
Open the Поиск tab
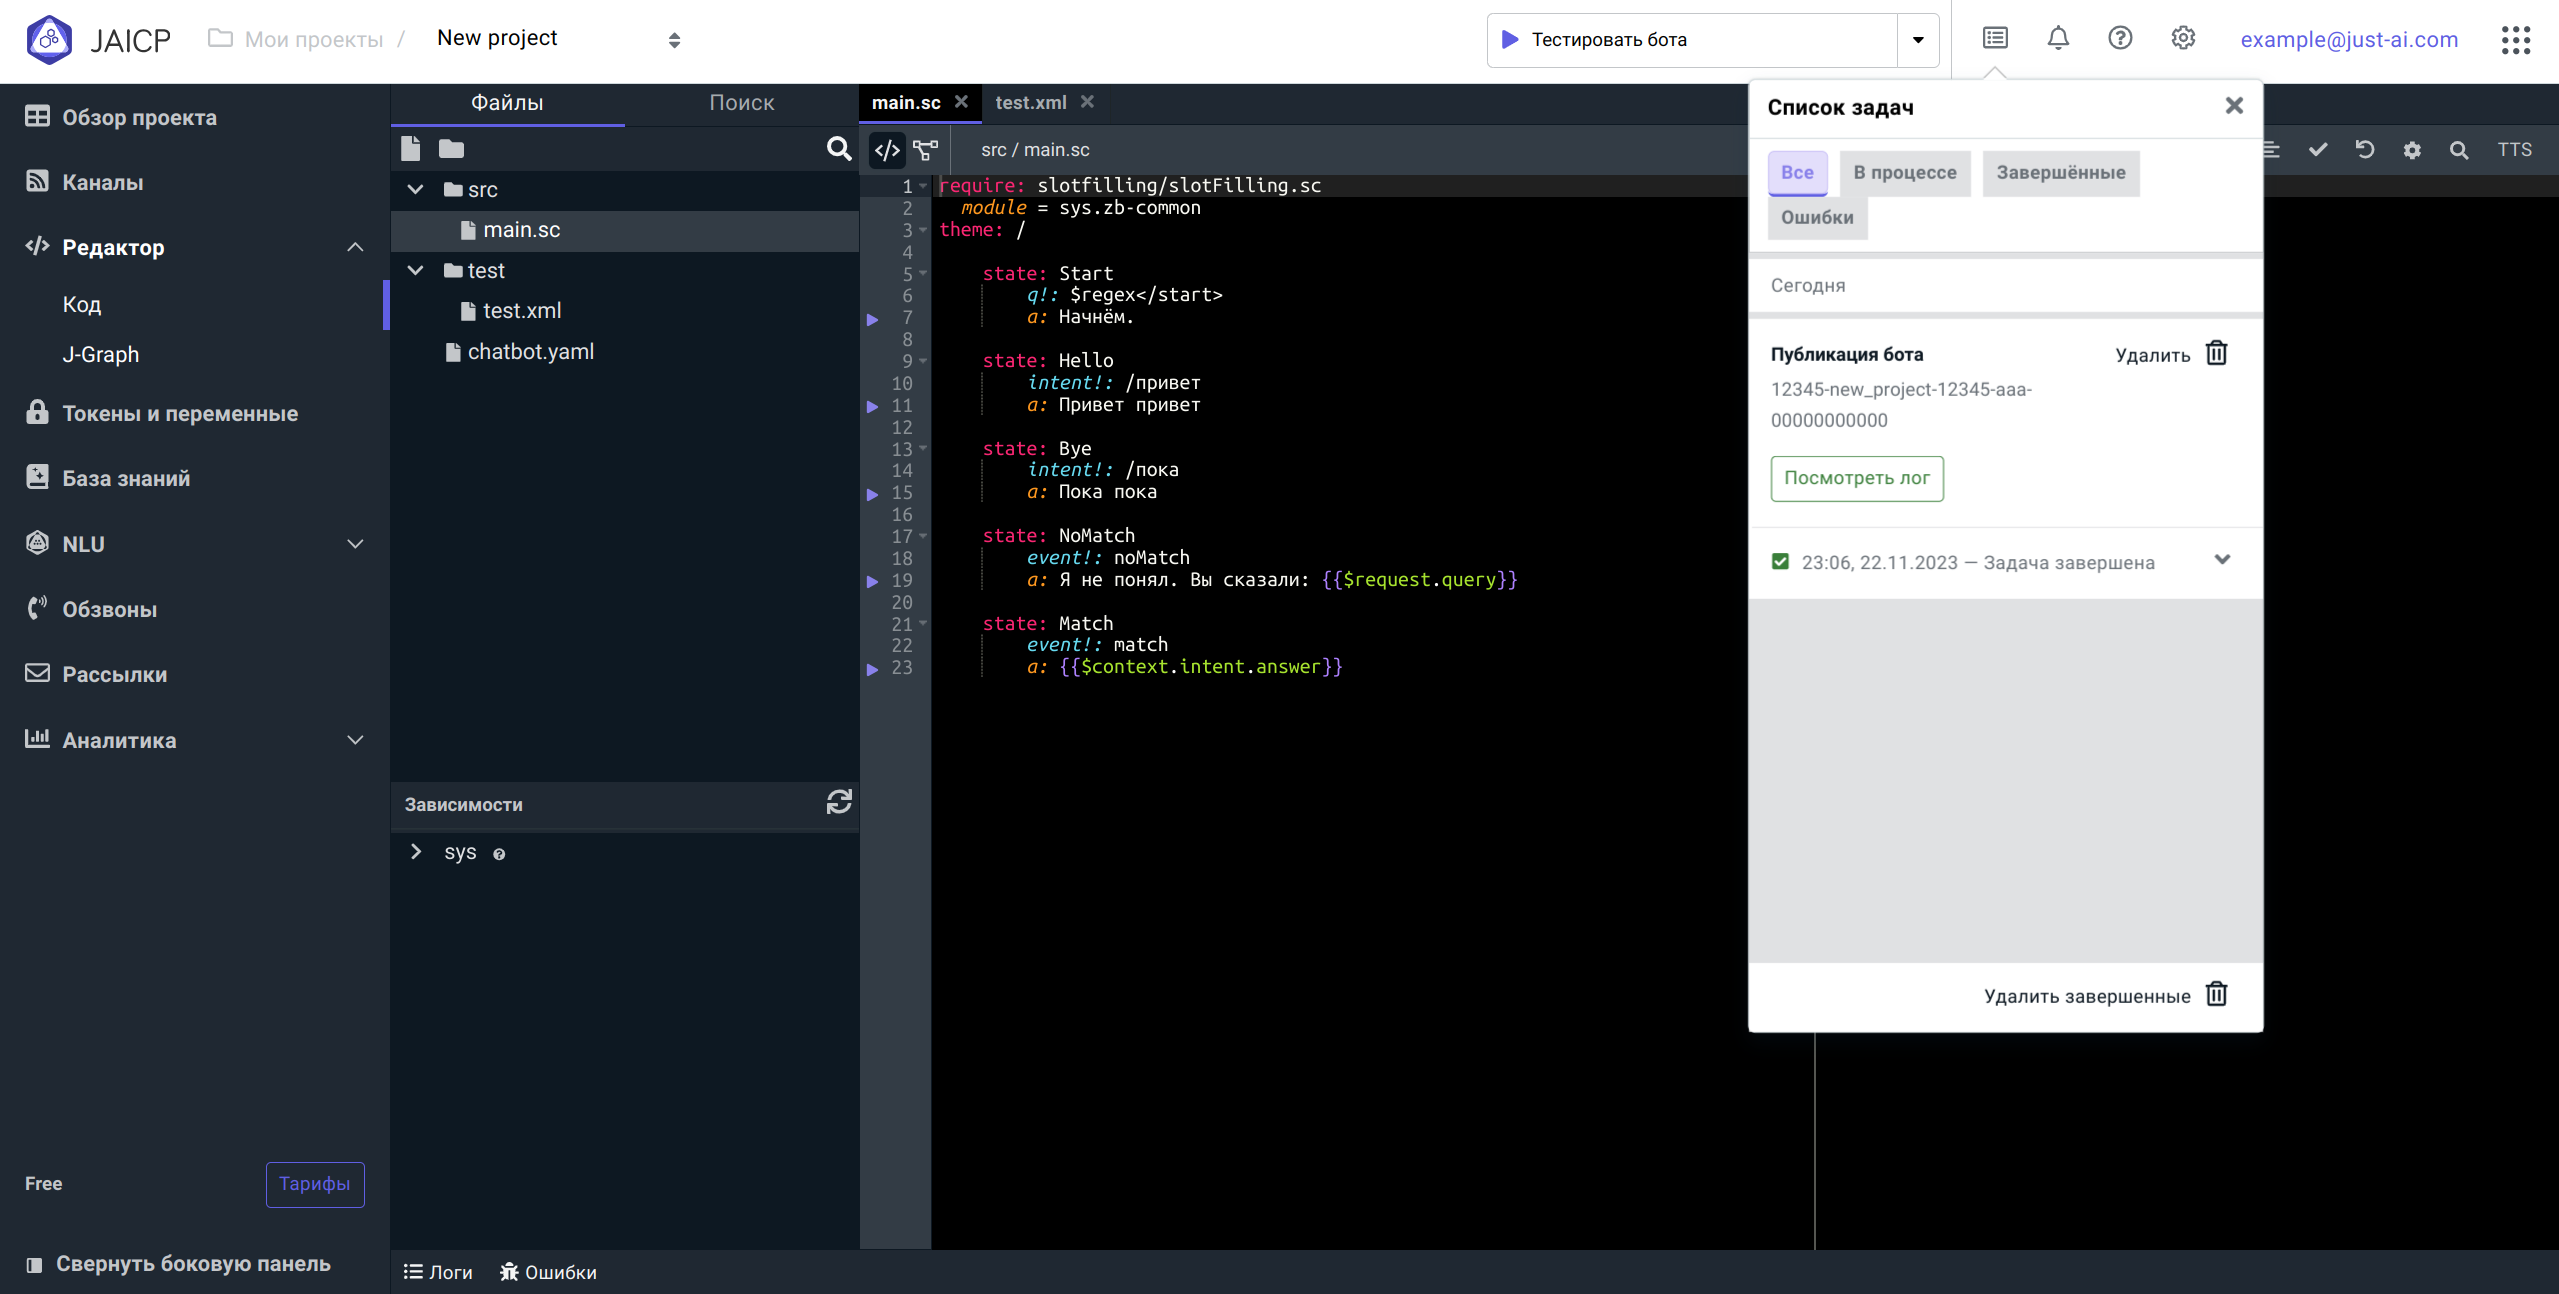(x=741, y=103)
